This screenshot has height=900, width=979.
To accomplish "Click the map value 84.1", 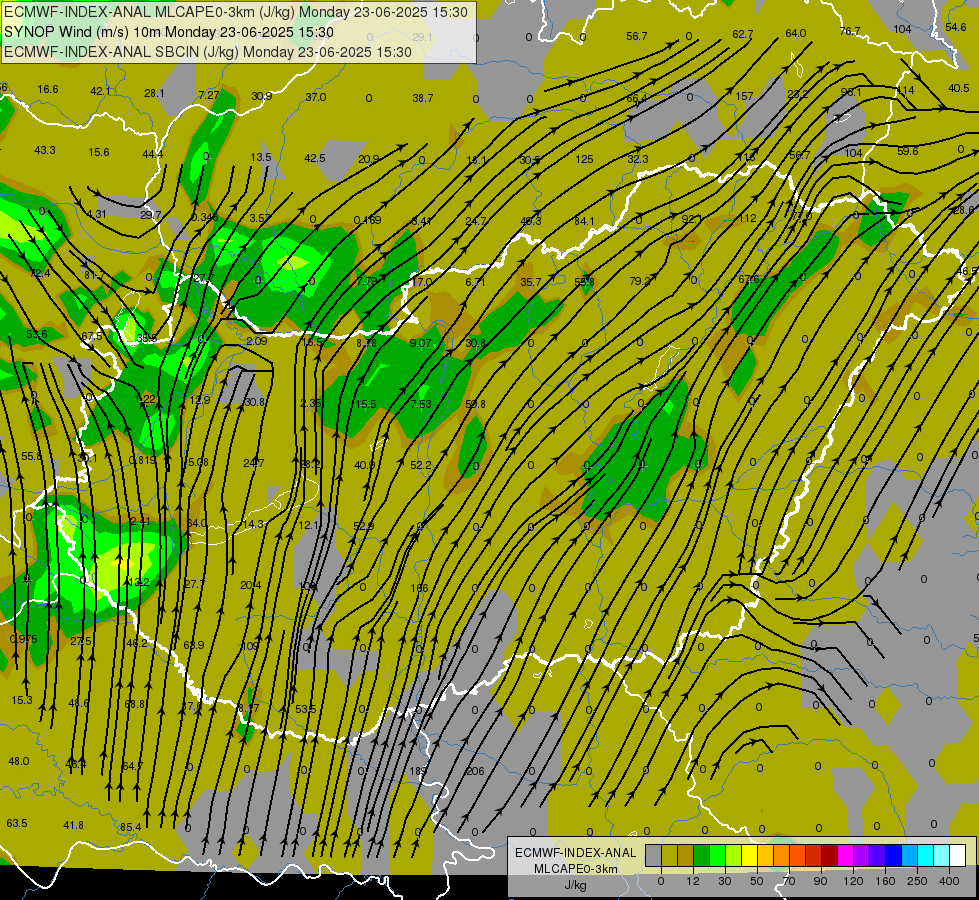I will pos(584,220).
